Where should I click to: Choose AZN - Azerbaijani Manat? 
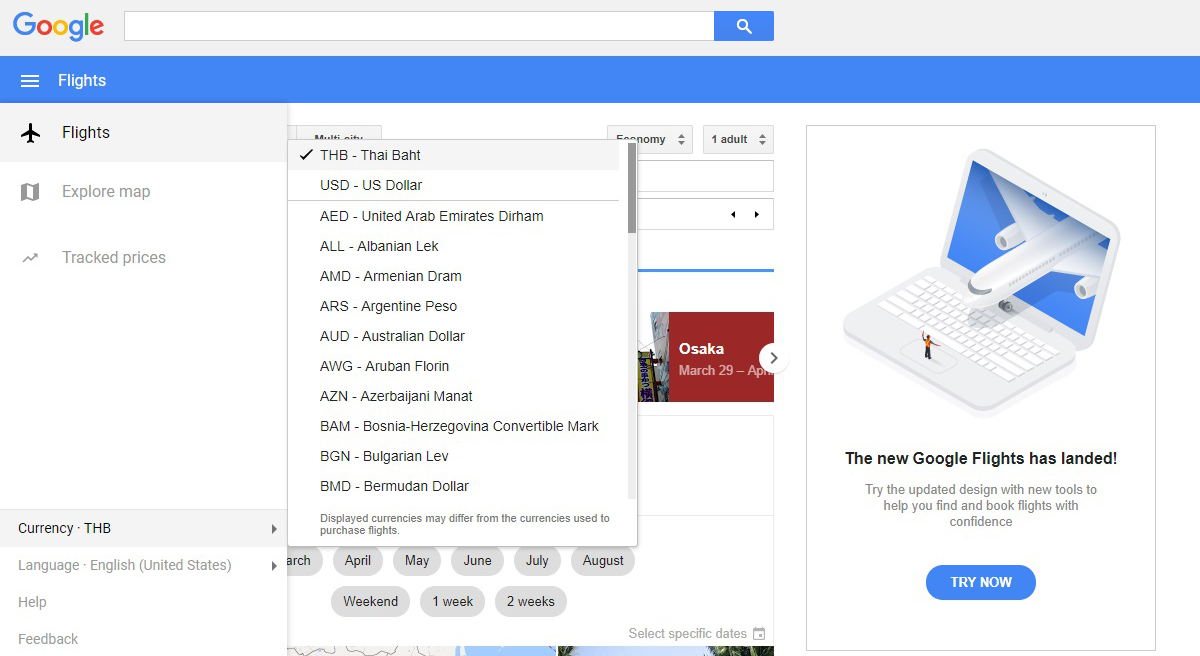pyautogui.click(x=454, y=396)
